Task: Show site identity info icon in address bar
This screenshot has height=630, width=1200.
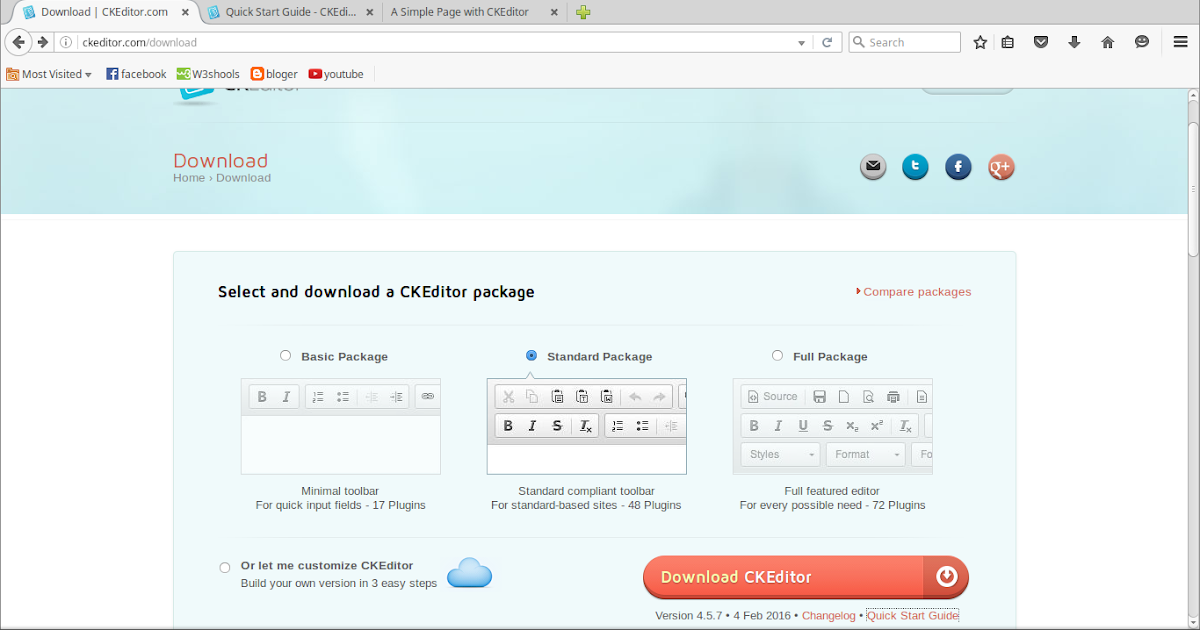Action: [x=66, y=42]
